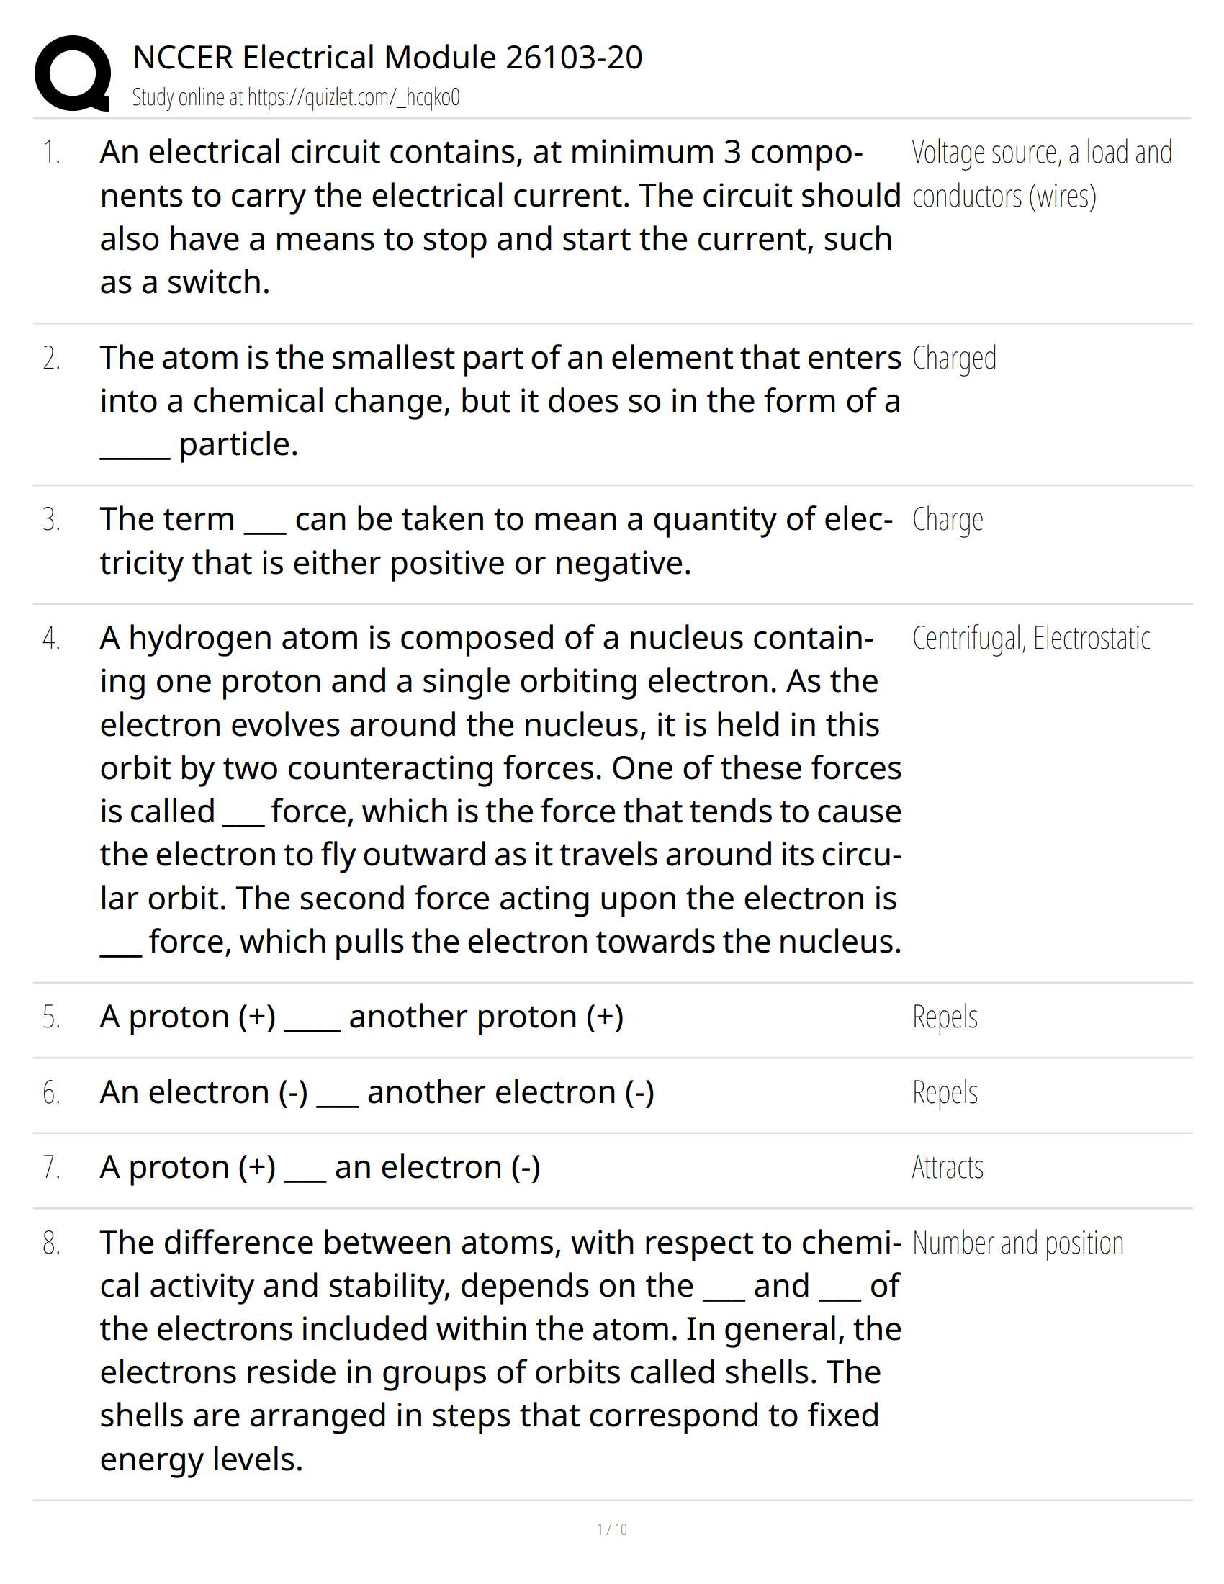1224x1584 pixels.
Task: Select the "Repels" answer for question 5
Action: pos(945,1017)
